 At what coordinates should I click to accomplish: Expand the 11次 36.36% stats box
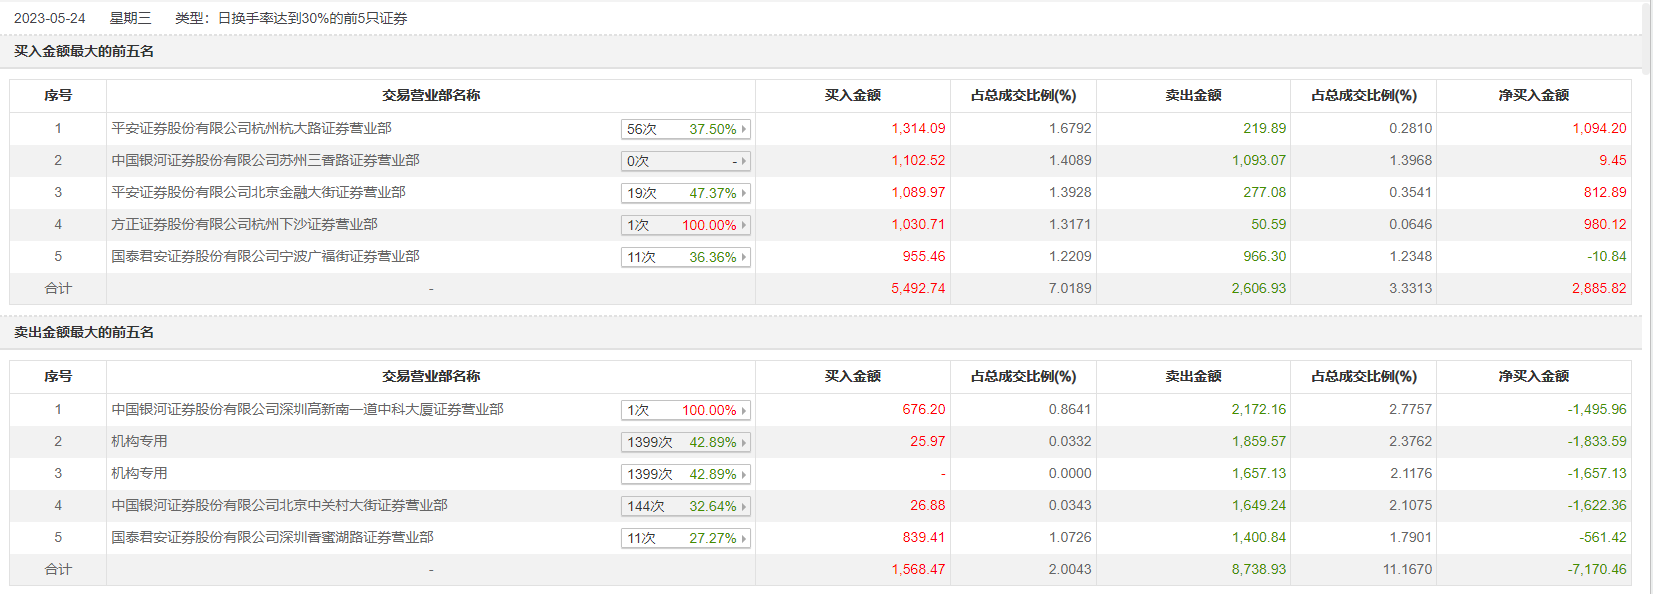(x=685, y=257)
